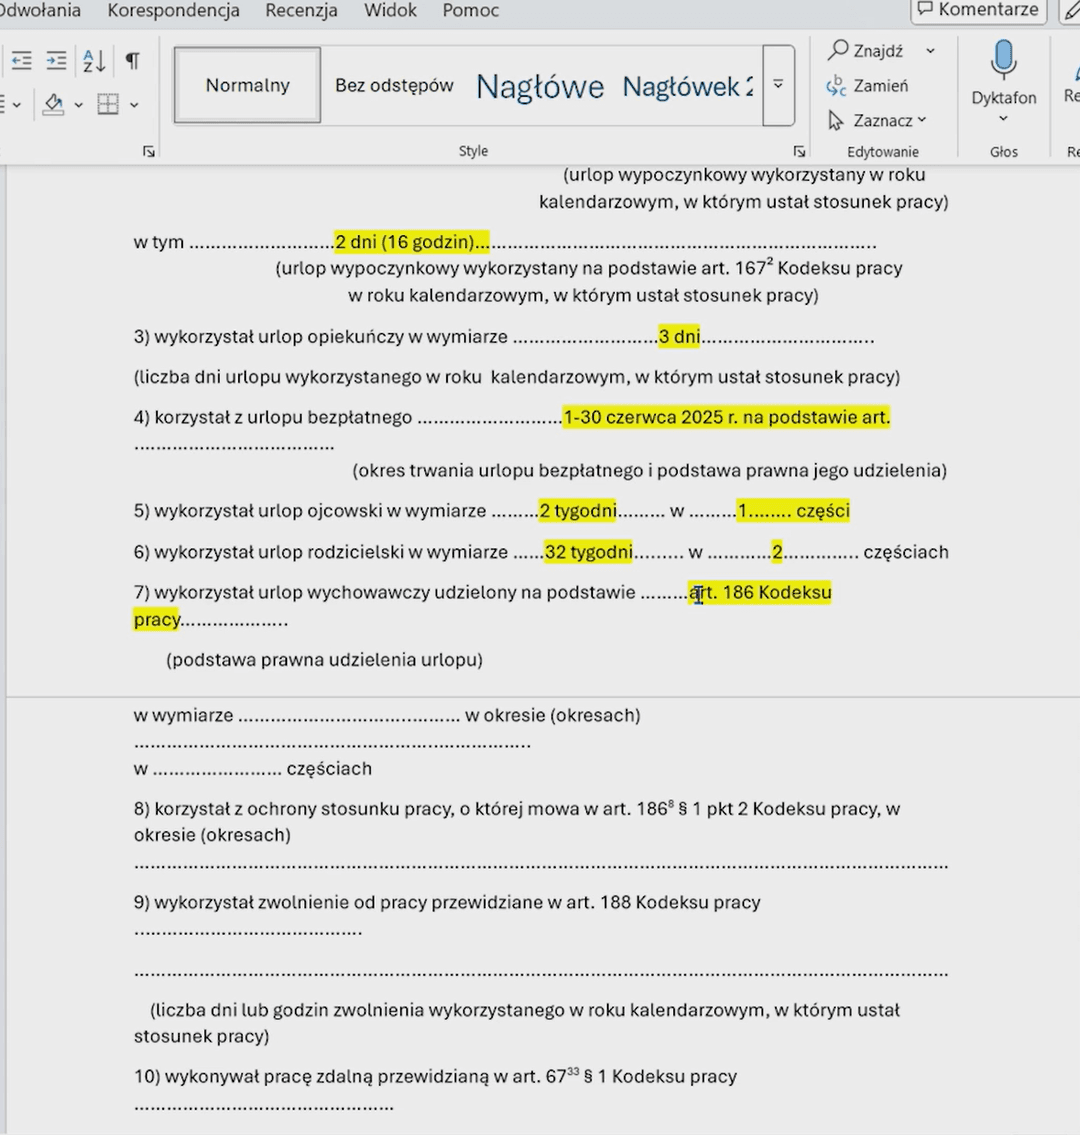This screenshot has width=1080, height=1135.
Task: Open the Znajdź dropdown arrow
Action: [930, 51]
